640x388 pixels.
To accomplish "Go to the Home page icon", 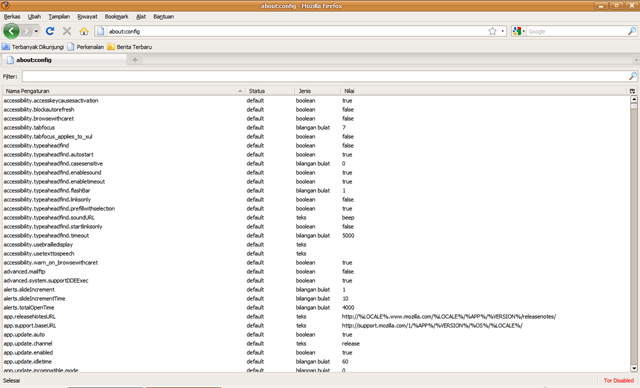I will point(84,31).
